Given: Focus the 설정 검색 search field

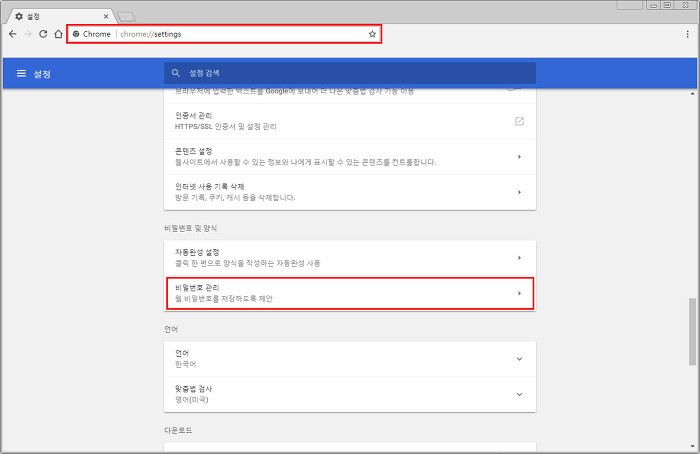Looking at the screenshot, I should coord(350,73).
